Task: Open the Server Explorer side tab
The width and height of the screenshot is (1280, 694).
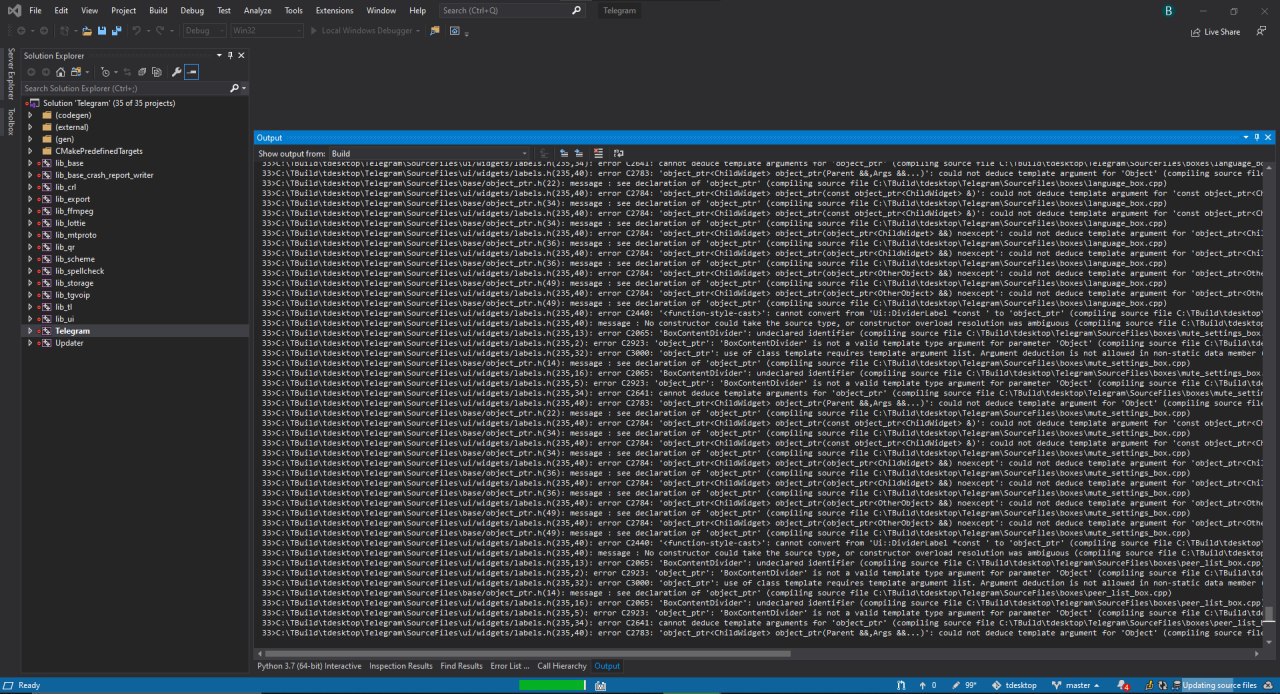Action: [11, 73]
